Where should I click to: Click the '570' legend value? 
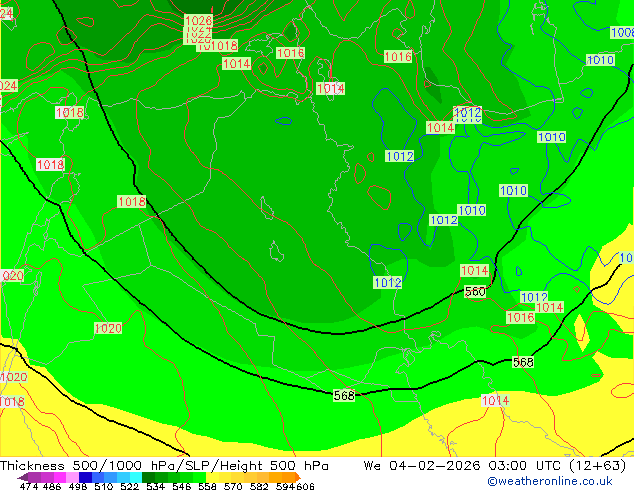point(233,486)
